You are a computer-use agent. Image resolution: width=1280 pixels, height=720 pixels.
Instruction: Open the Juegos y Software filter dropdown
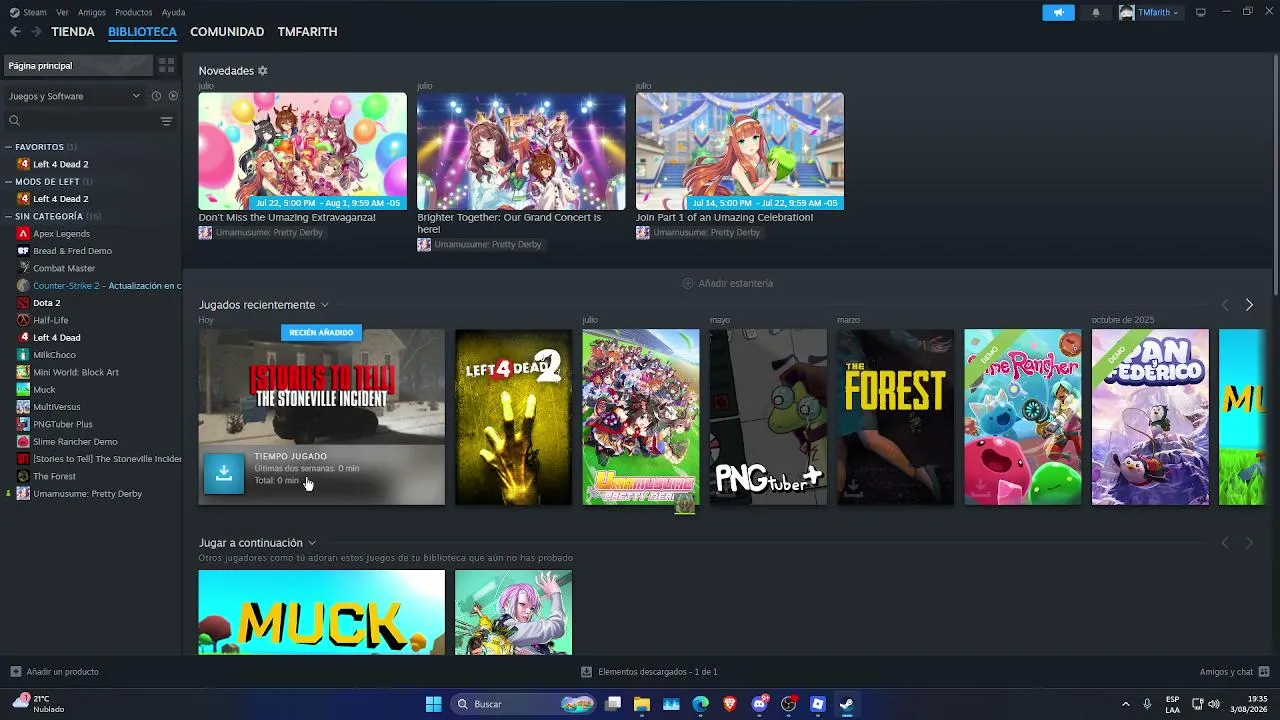74,96
